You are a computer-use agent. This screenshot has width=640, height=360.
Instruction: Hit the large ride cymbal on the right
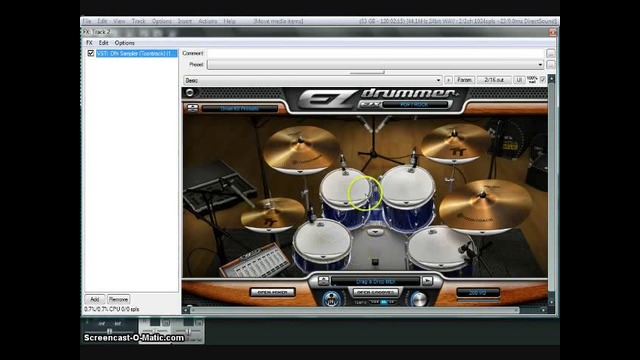pyautogui.click(x=486, y=207)
